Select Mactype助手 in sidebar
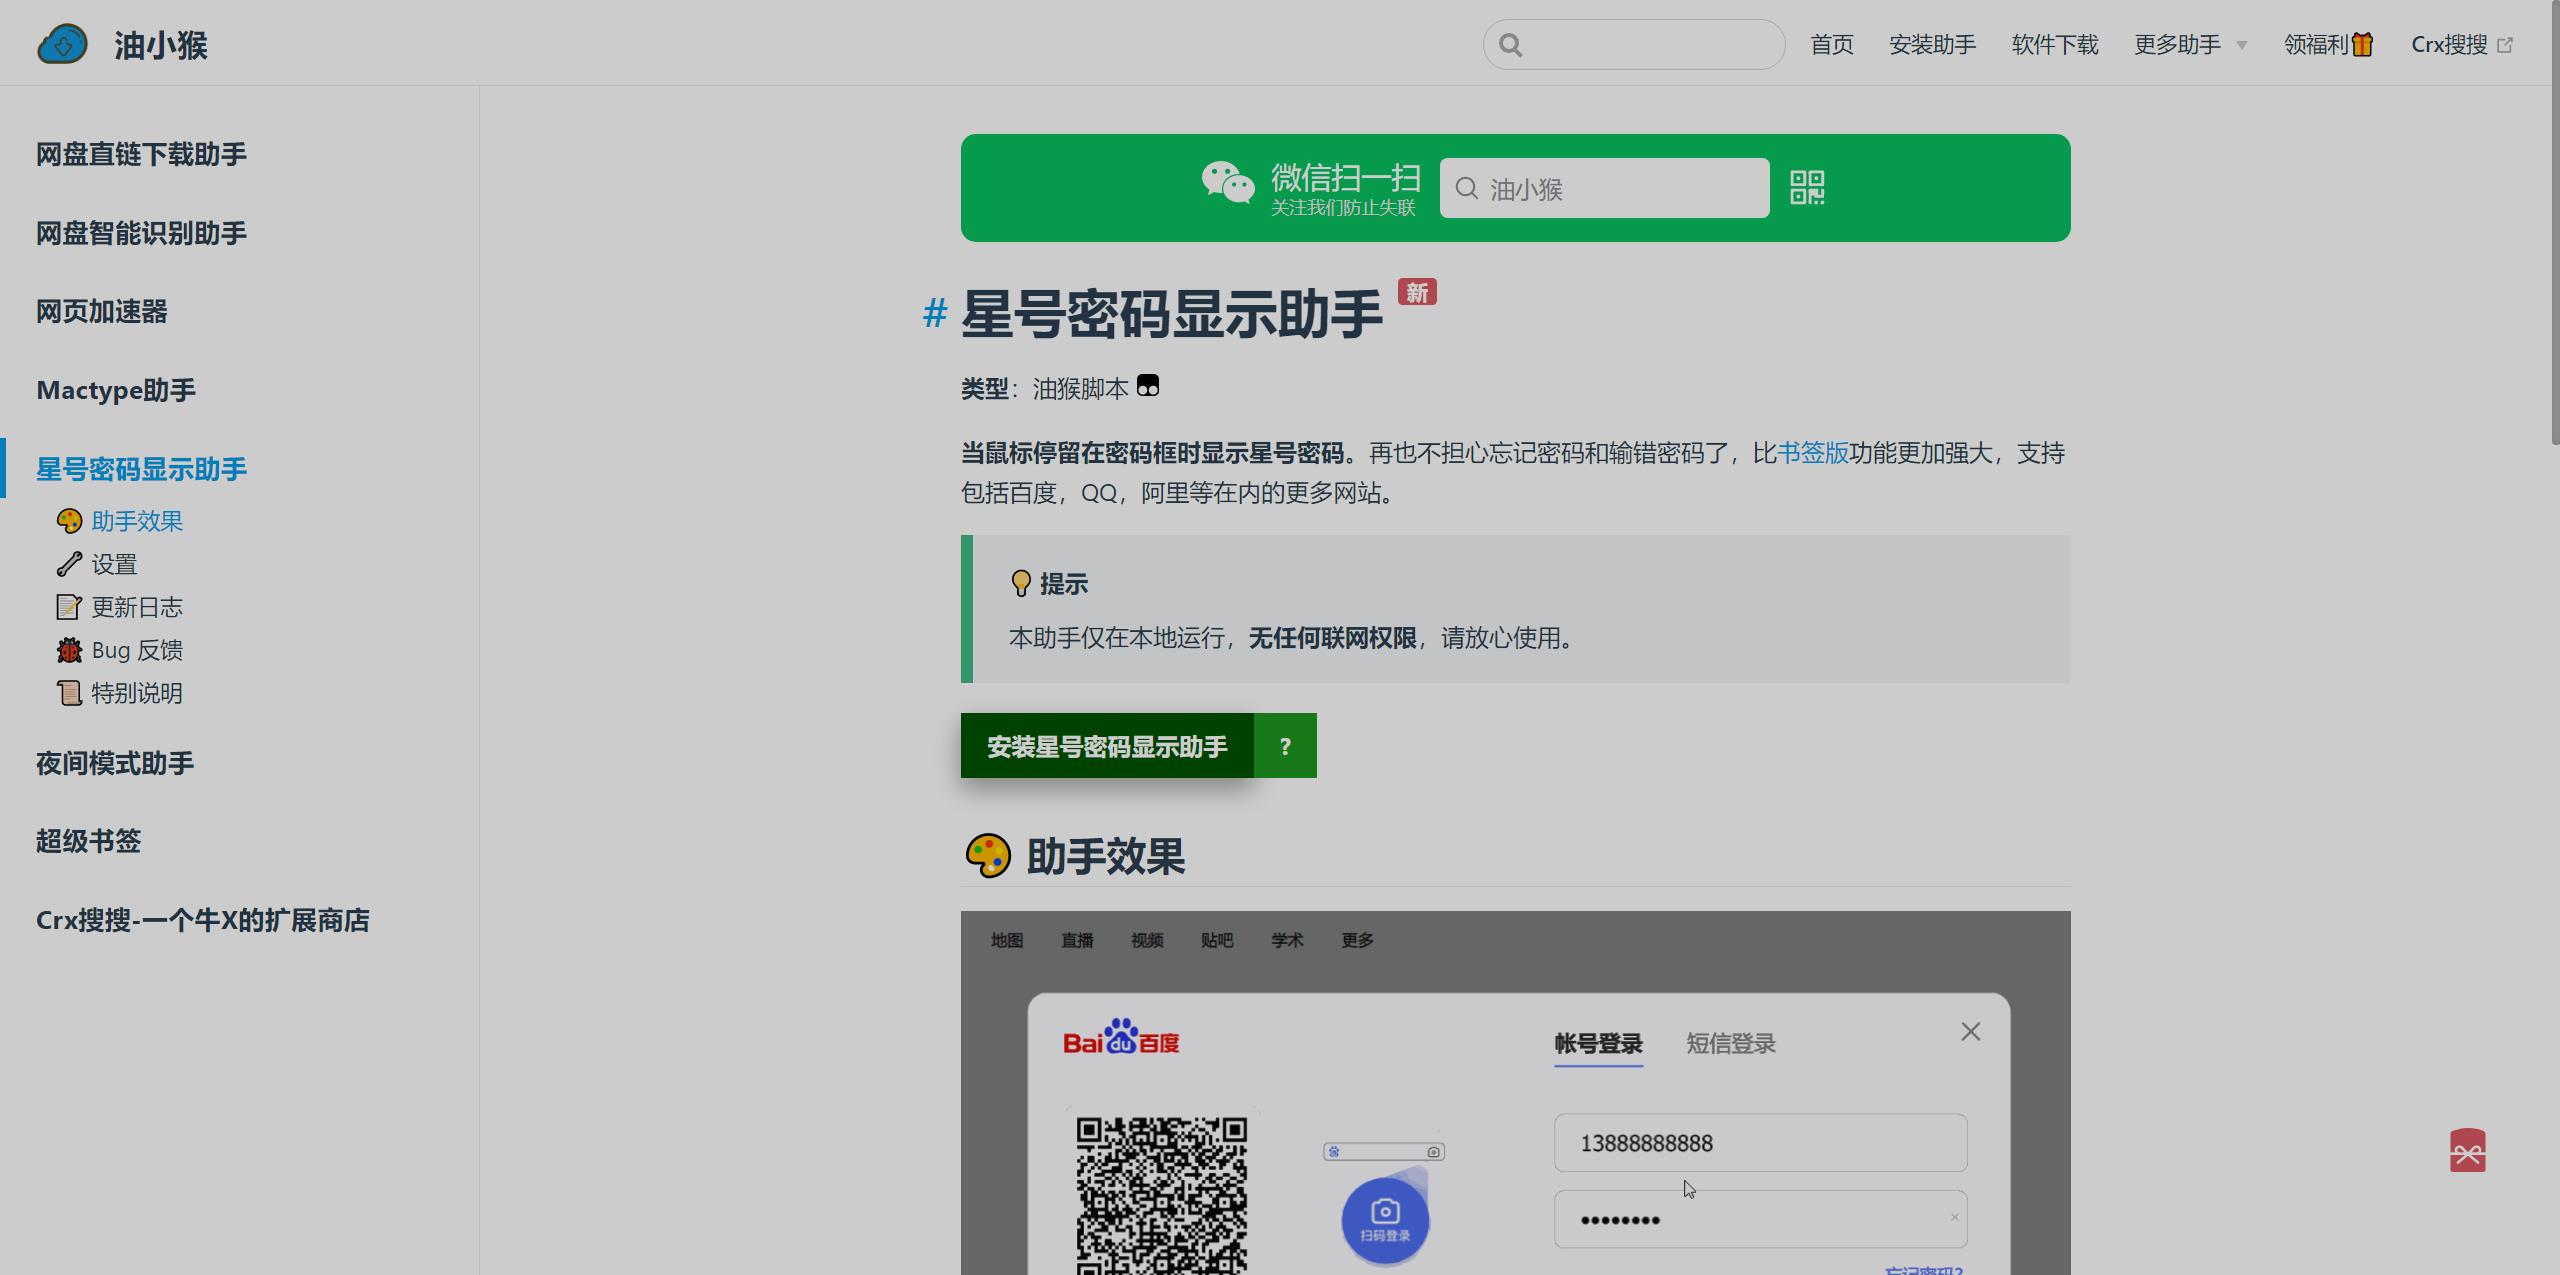 point(116,390)
